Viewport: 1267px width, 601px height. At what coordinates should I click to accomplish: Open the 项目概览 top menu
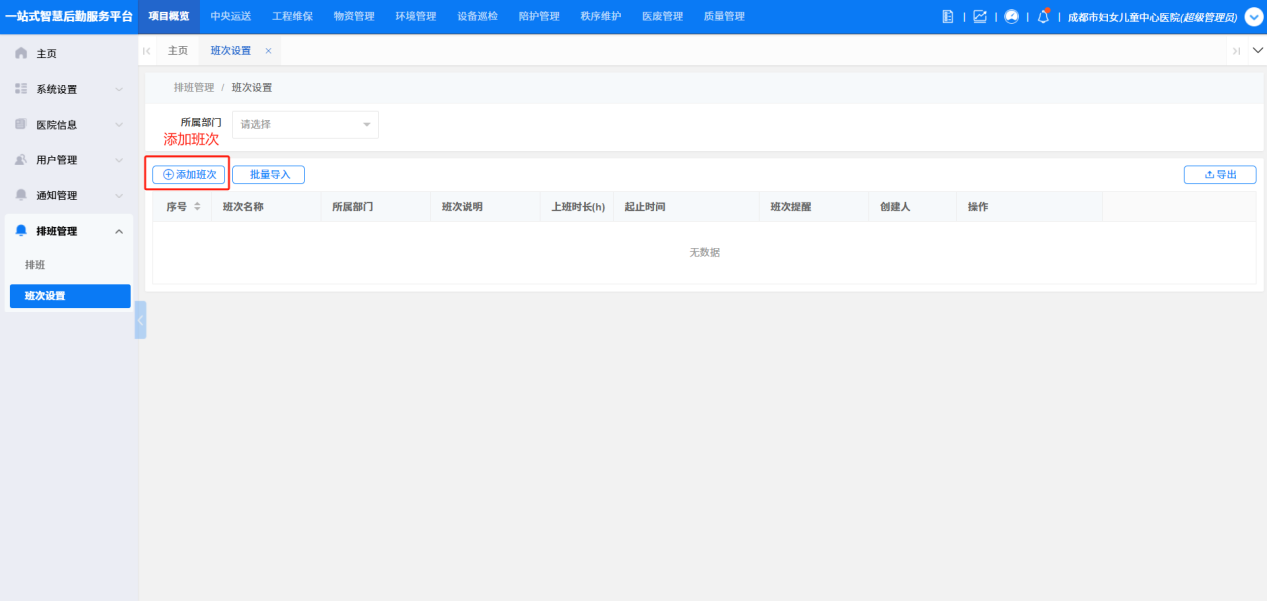coord(169,17)
